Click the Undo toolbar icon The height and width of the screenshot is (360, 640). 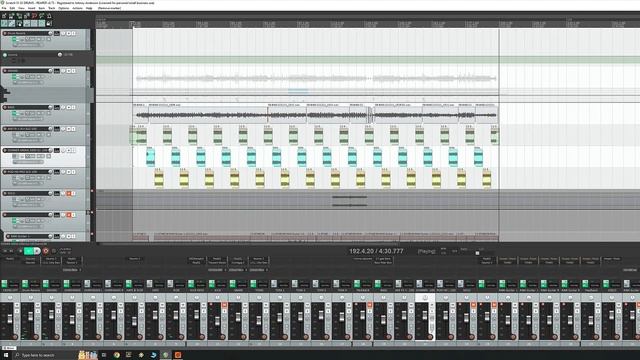point(34,16)
